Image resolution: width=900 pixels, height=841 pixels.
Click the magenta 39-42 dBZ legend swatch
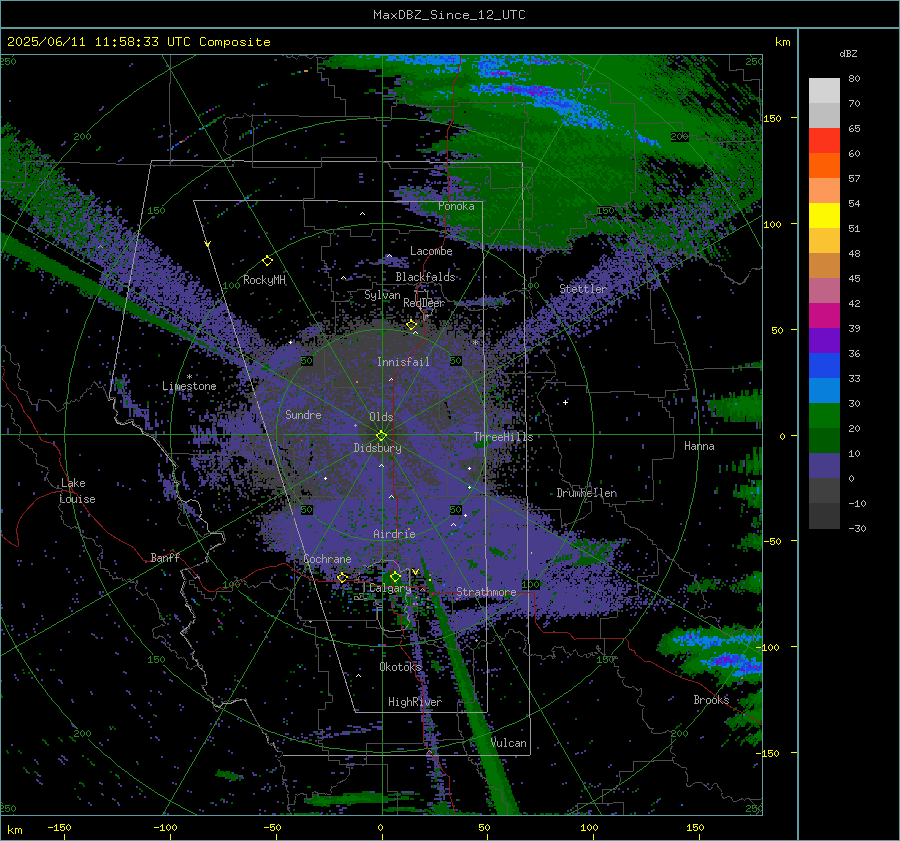pos(824,316)
